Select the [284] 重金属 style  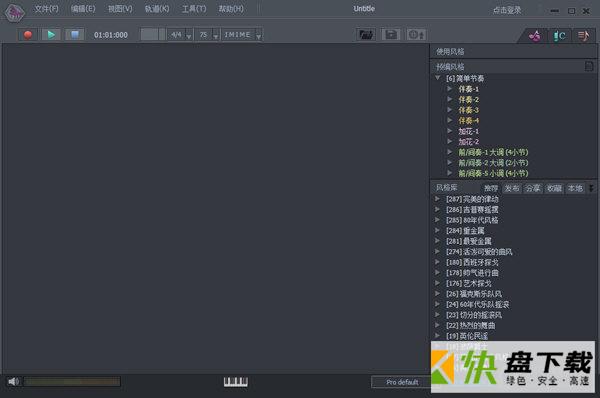(465, 230)
